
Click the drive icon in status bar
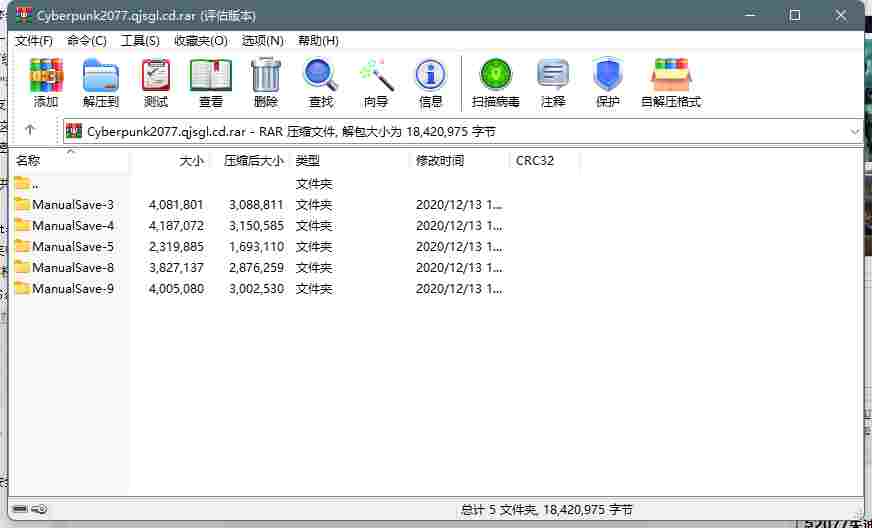[x=20, y=509]
